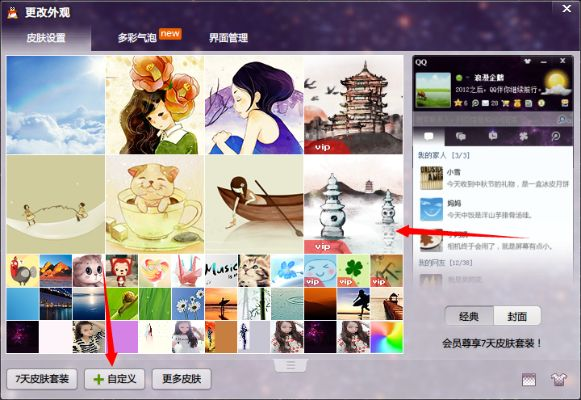581x400 pixels.
Task: Pick the rainbow swirl skin
Action: click(386, 337)
